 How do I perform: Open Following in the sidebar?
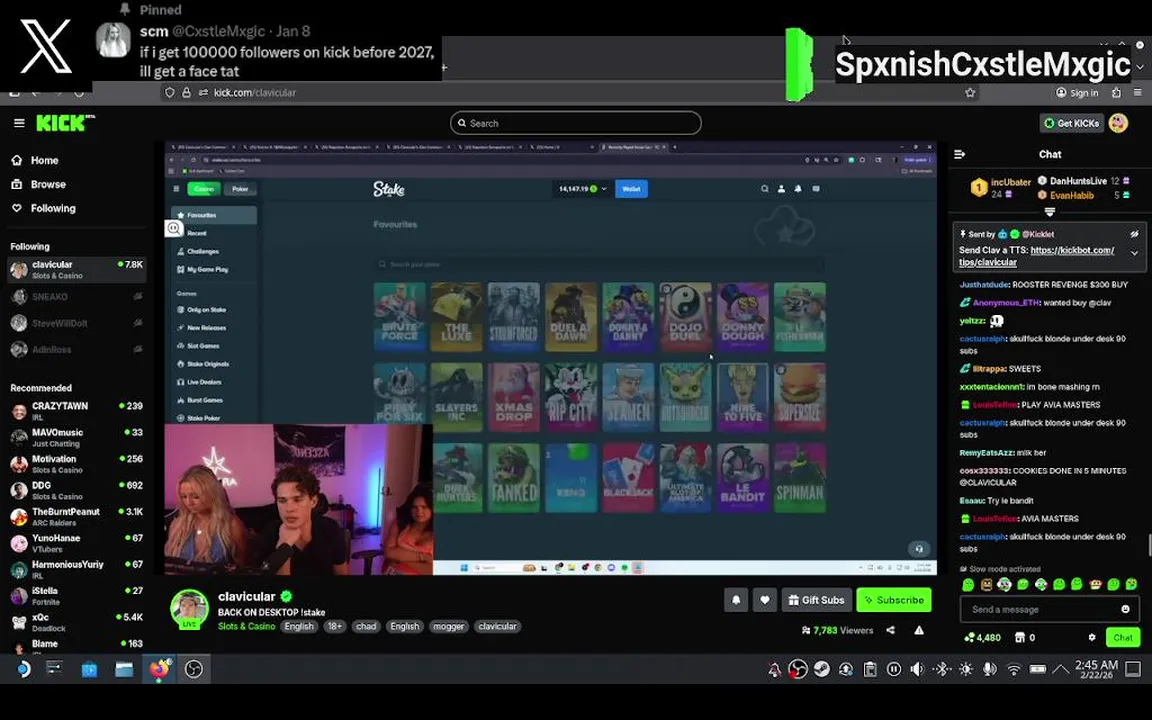pos(53,209)
